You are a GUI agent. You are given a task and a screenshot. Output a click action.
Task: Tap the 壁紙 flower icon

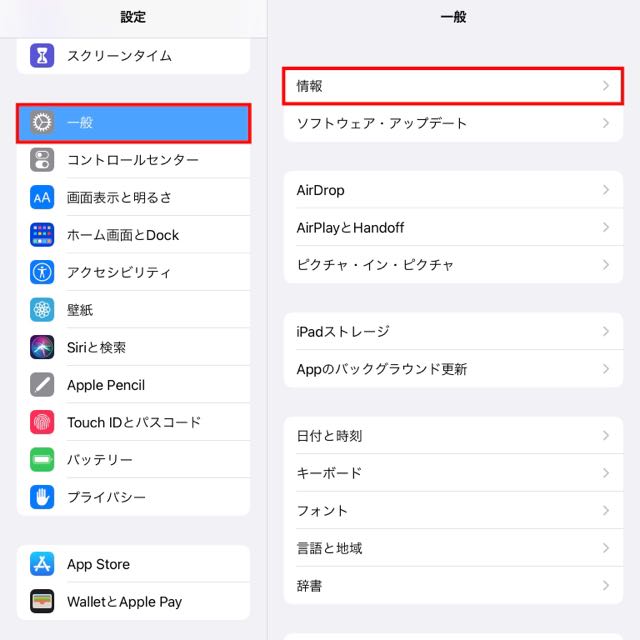coord(42,310)
